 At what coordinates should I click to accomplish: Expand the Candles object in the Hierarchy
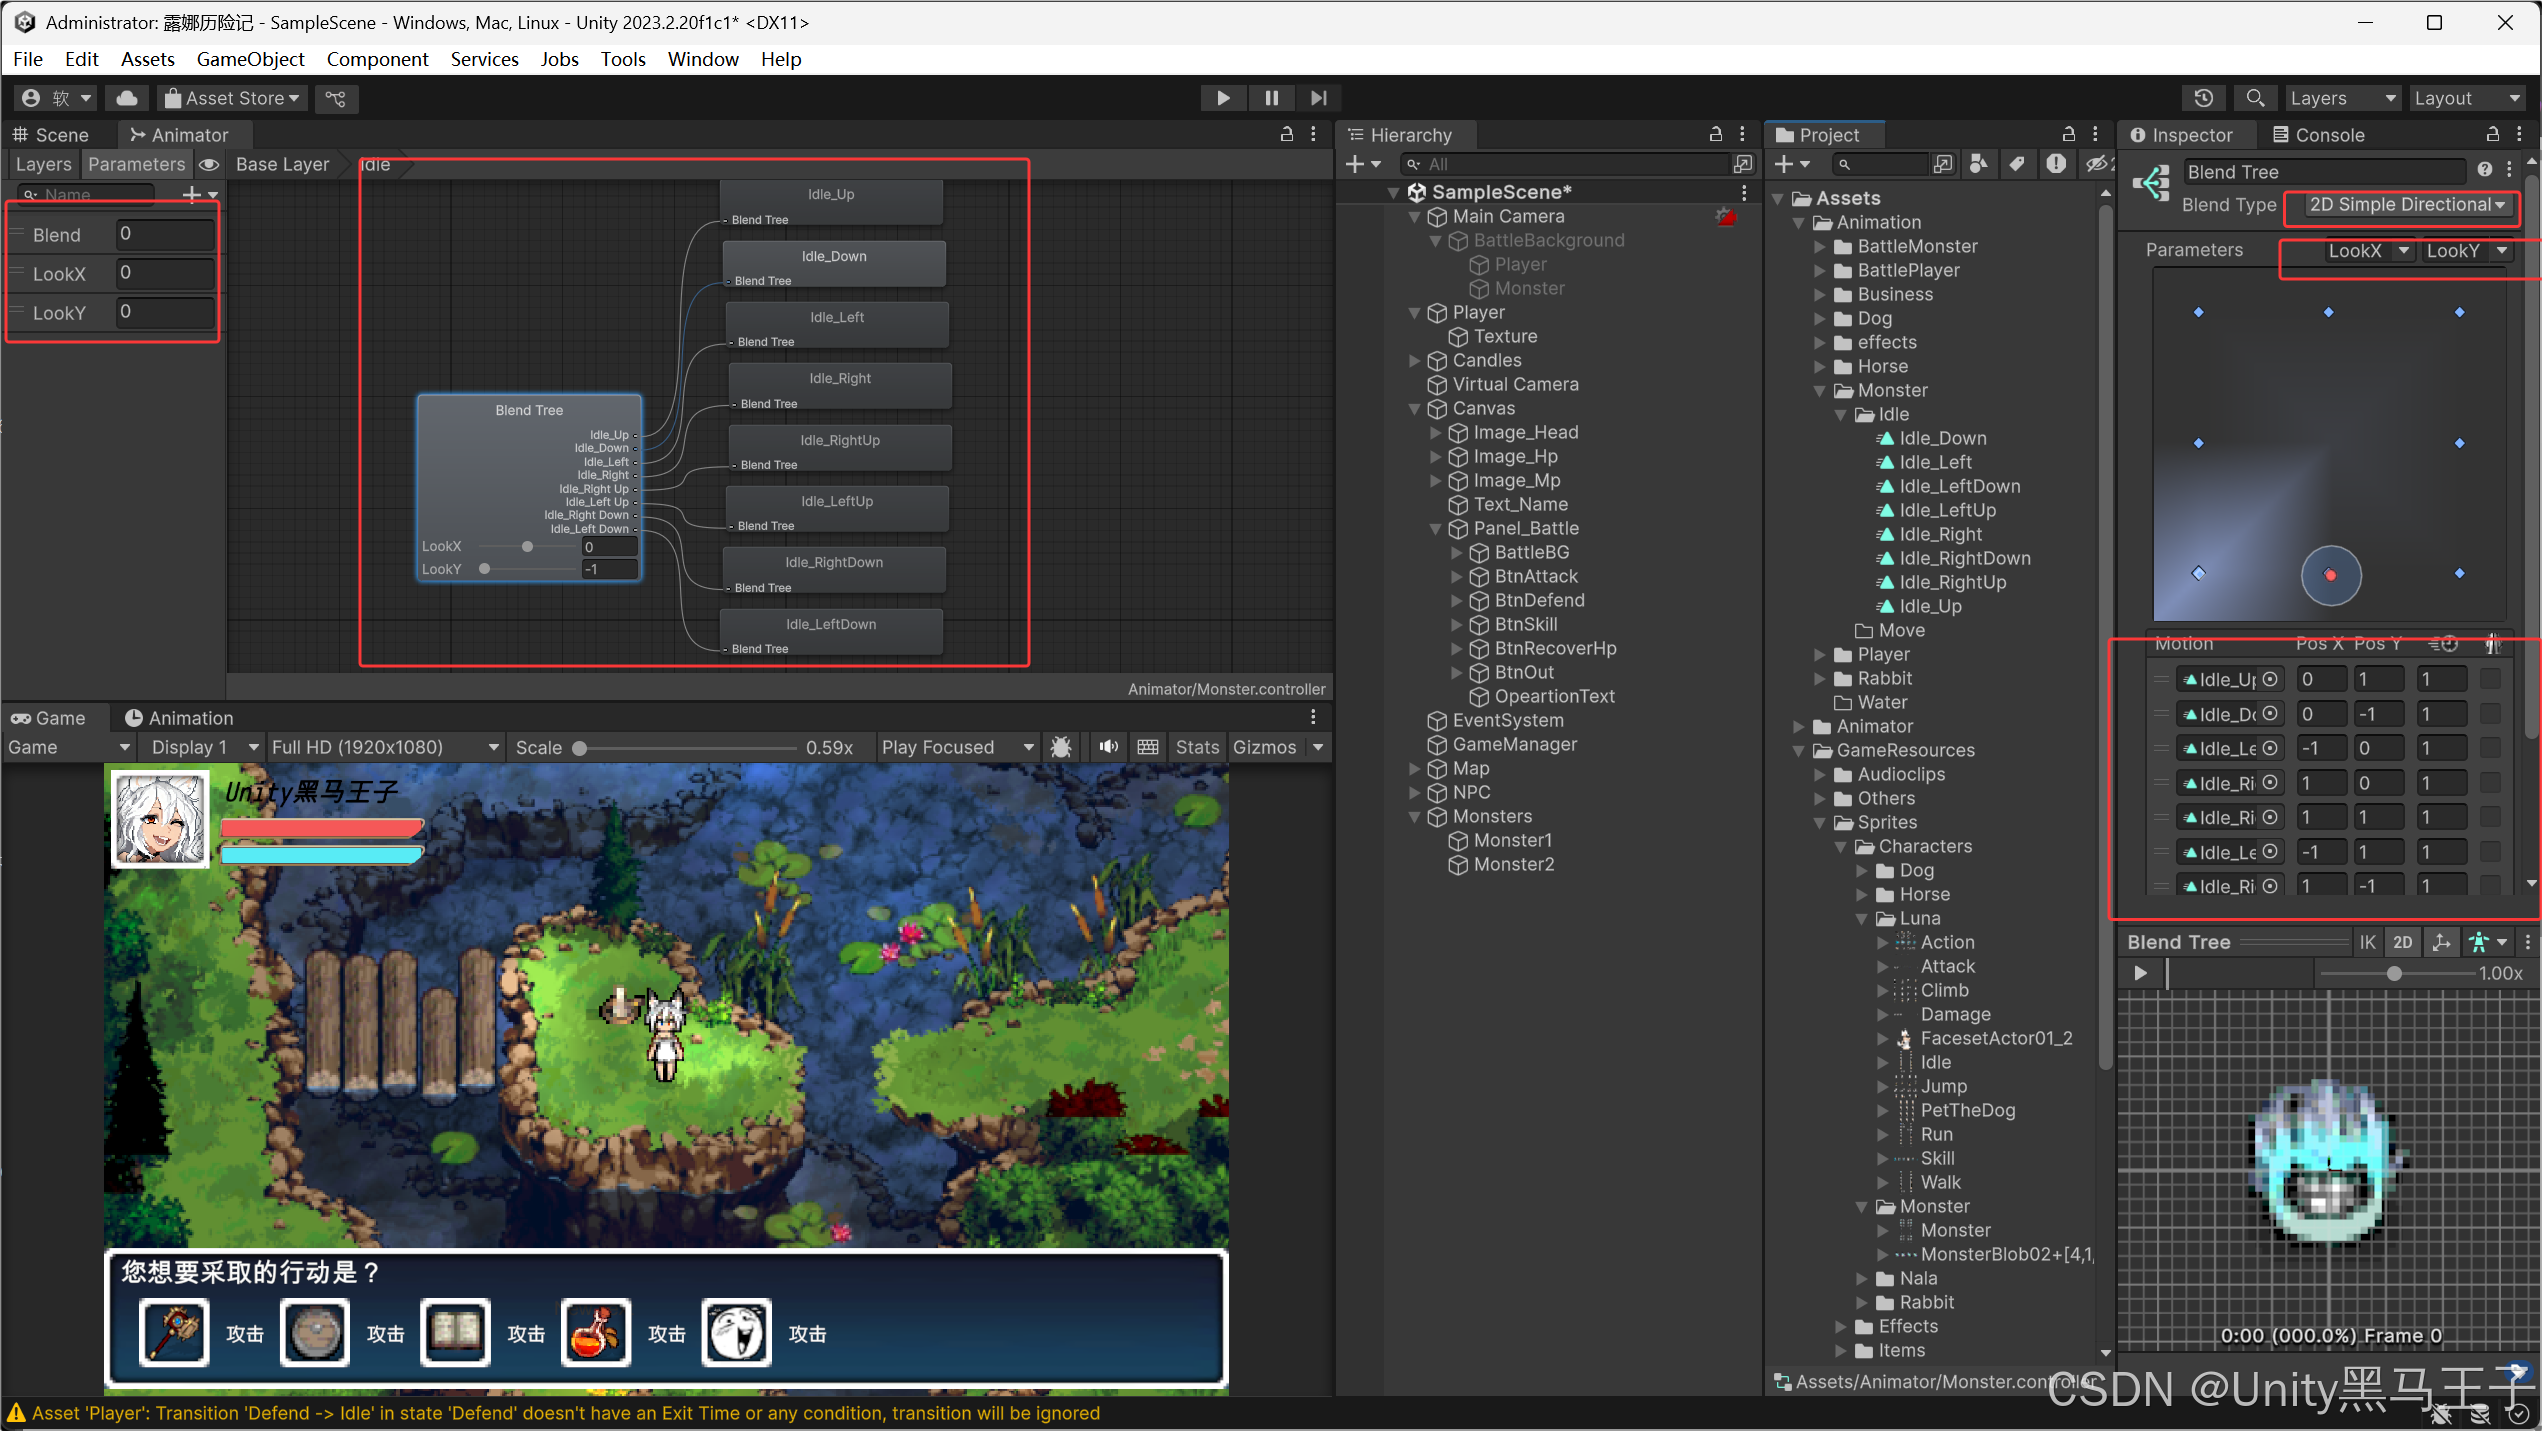tap(1414, 361)
